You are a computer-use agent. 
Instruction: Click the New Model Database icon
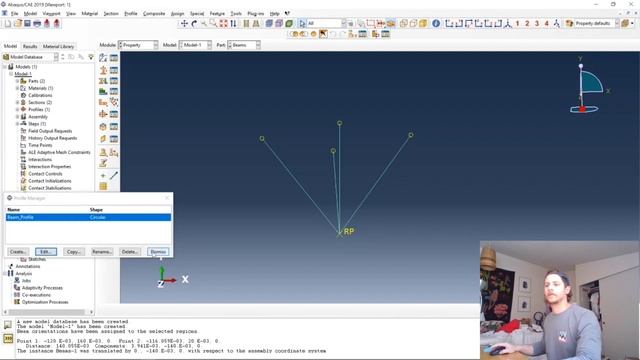[x=8, y=24]
